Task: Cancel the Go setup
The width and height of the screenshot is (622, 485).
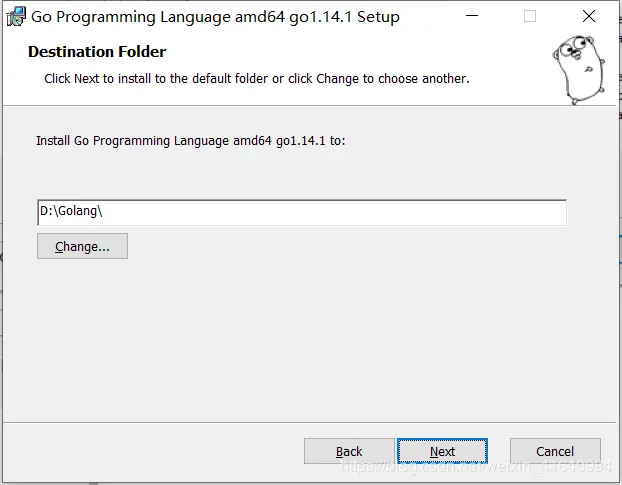Action: 555,451
